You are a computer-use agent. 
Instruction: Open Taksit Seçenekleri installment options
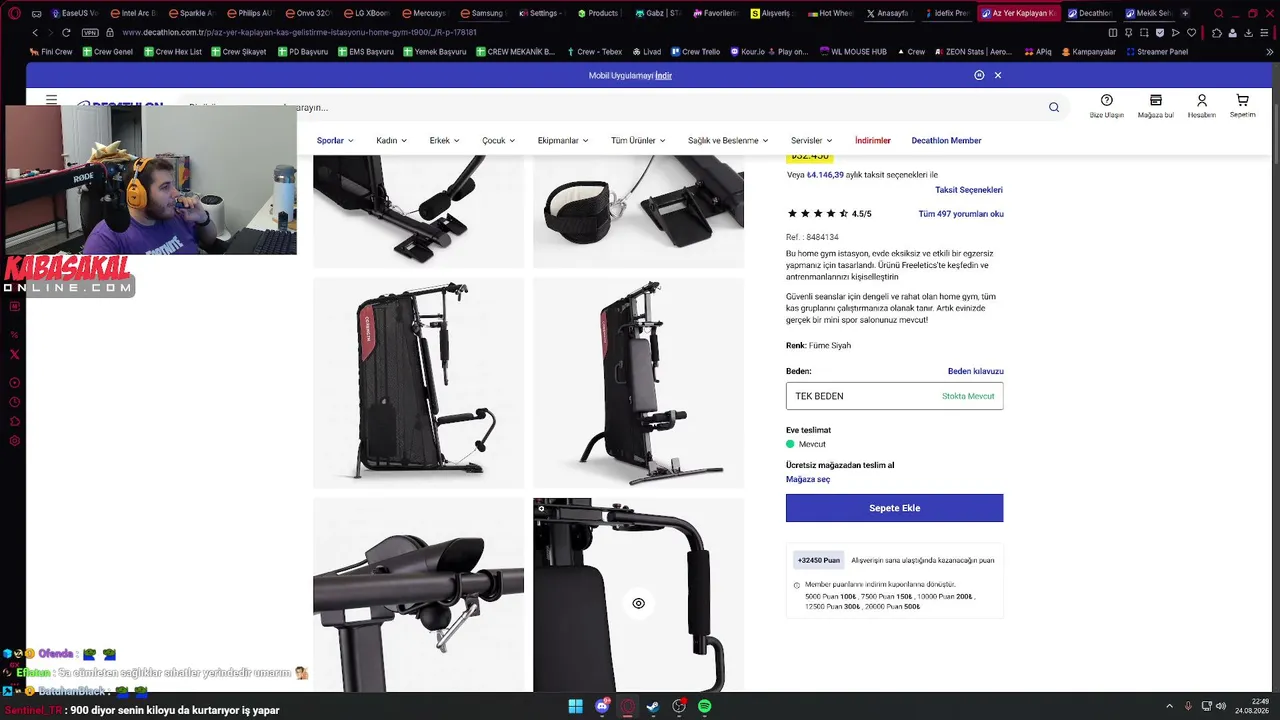969,190
